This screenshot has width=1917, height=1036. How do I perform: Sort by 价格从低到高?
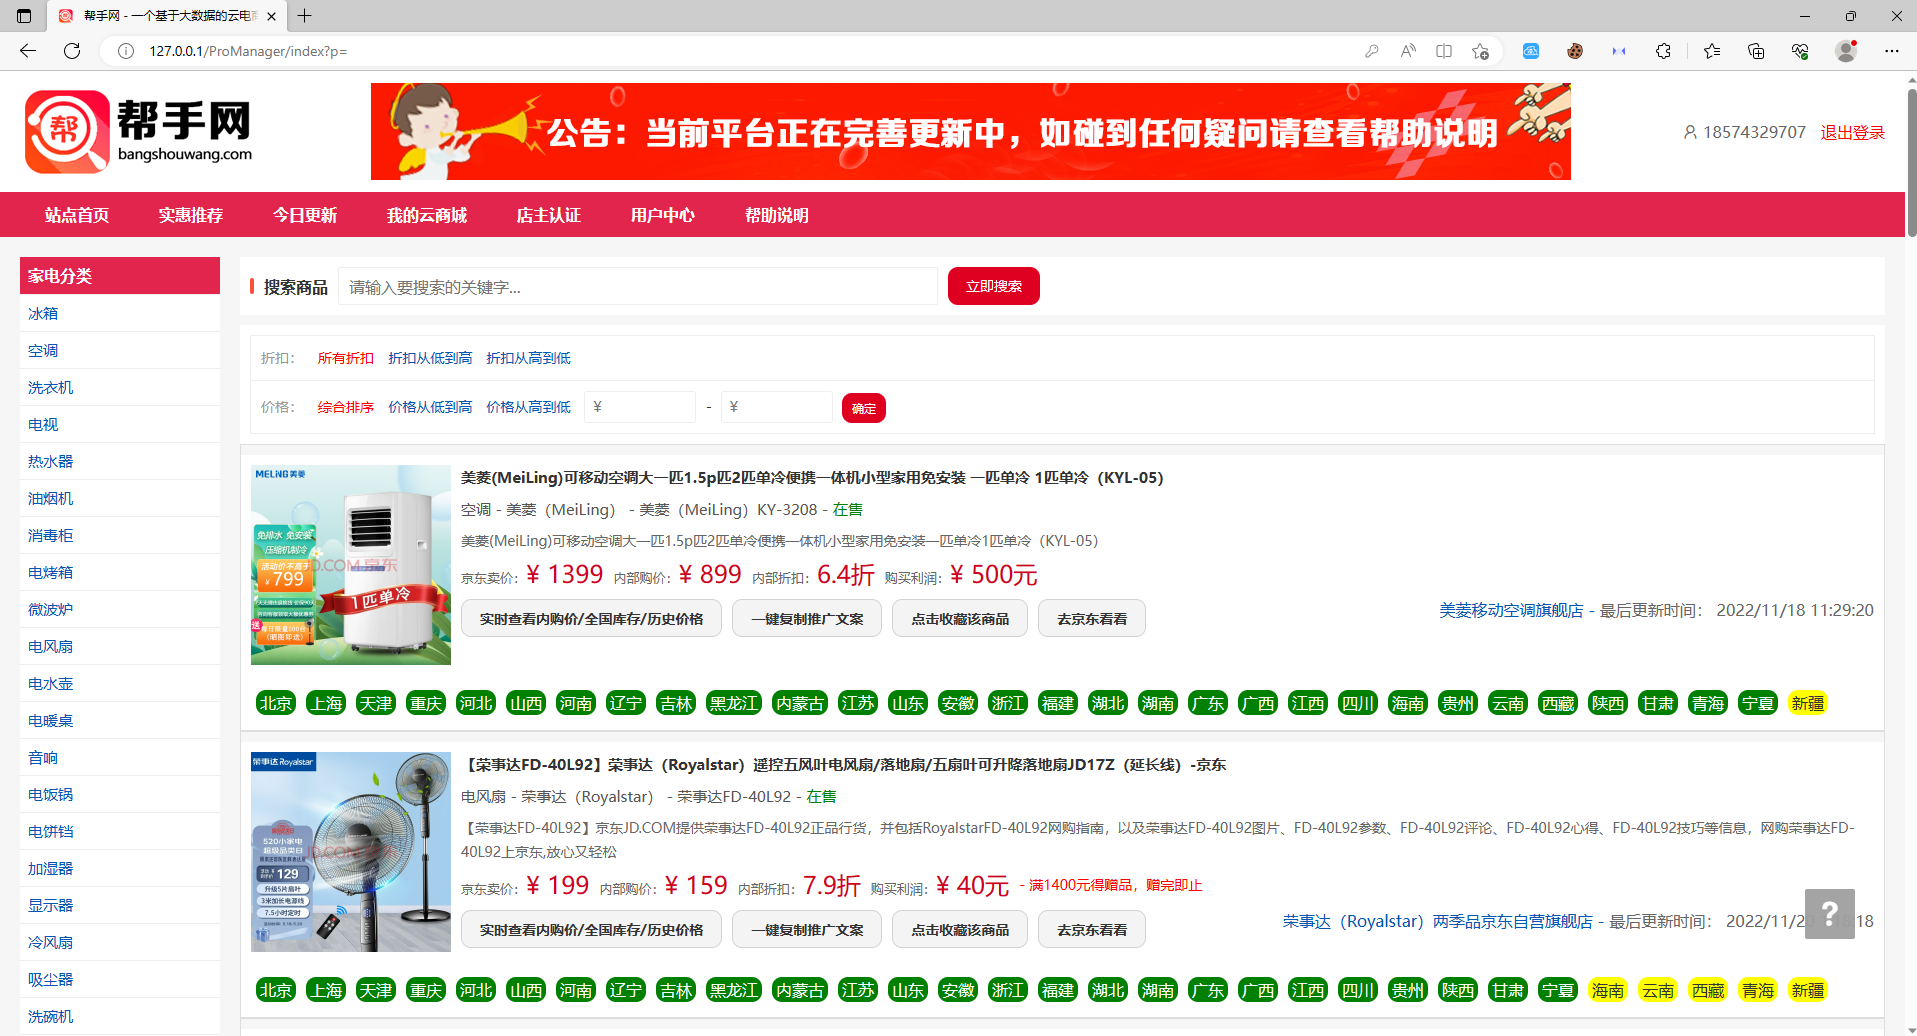430,407
